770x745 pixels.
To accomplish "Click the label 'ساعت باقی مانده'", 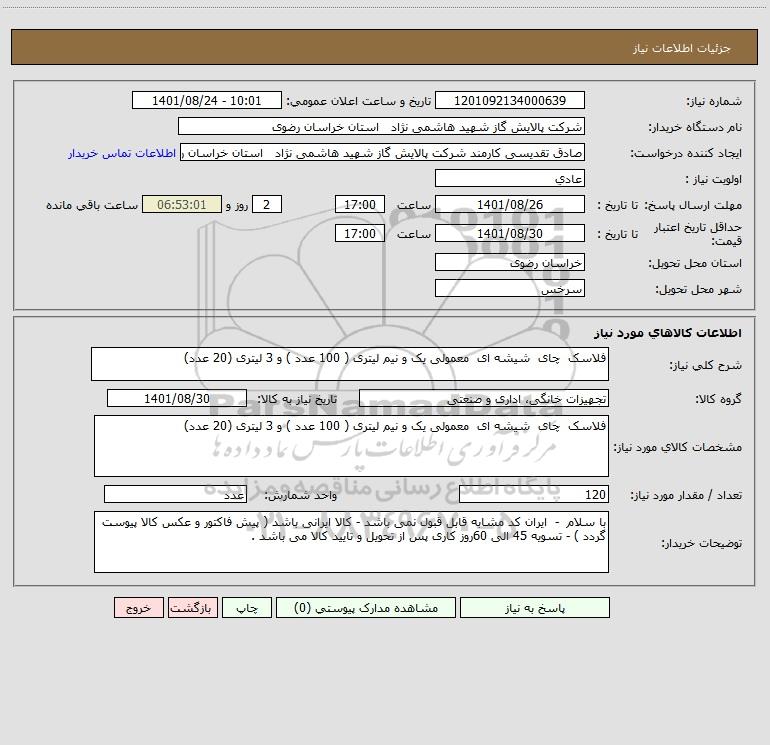I will 92,205.
